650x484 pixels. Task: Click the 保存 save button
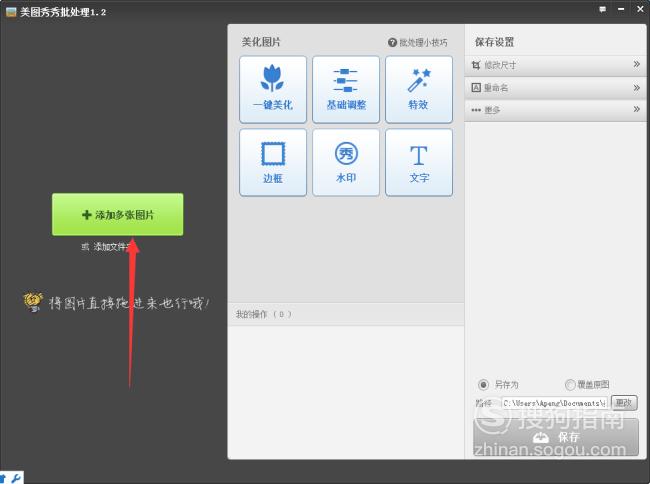555,437
